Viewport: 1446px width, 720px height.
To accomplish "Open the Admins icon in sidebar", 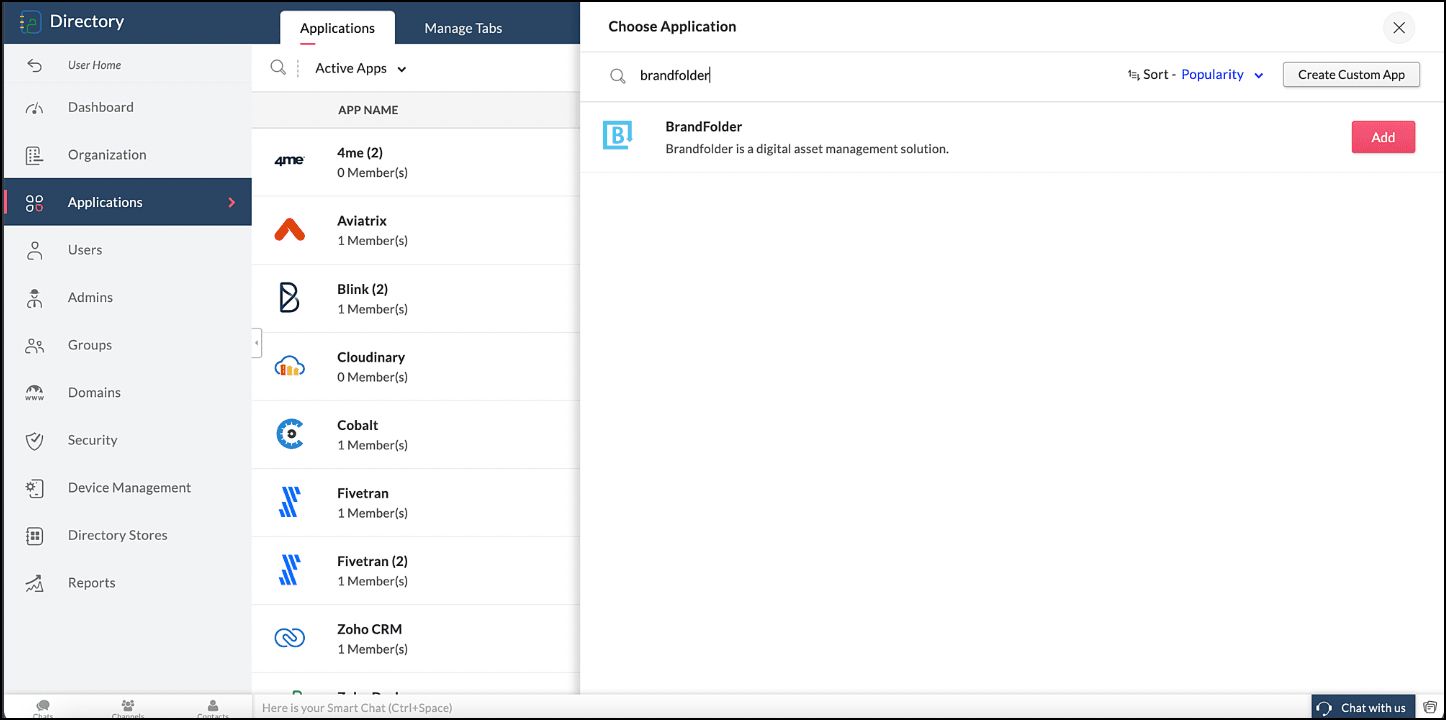I will click(34, 298).
